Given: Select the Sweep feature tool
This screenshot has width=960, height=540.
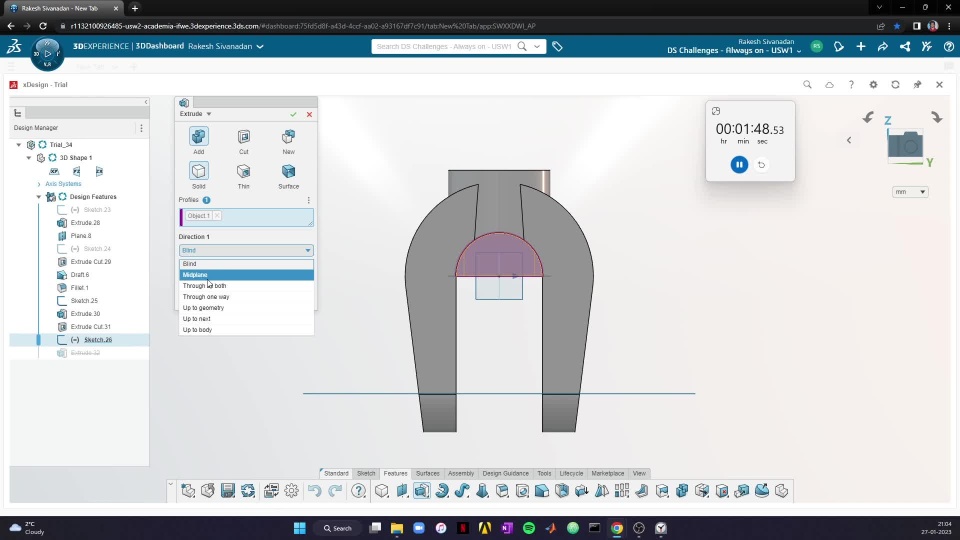Looking at the screenshot, I should (462, 490).
